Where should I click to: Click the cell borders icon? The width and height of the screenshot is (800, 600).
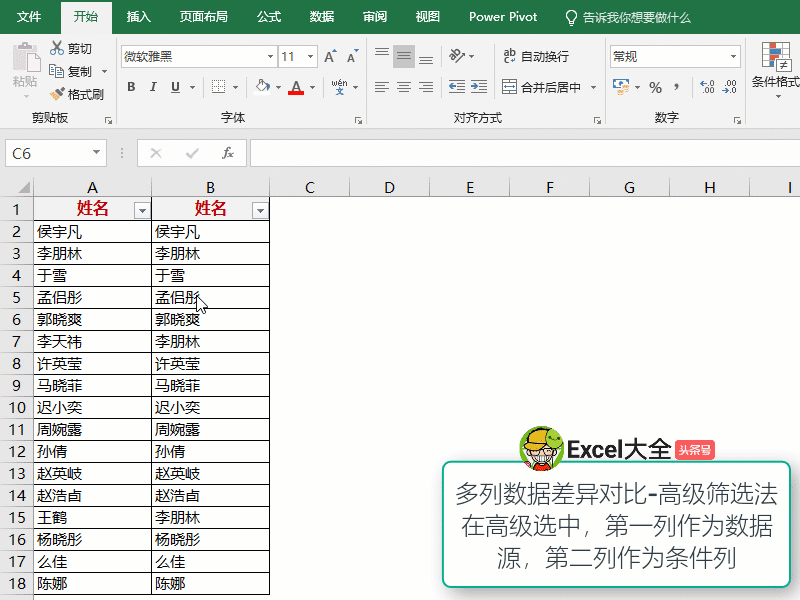218,87
